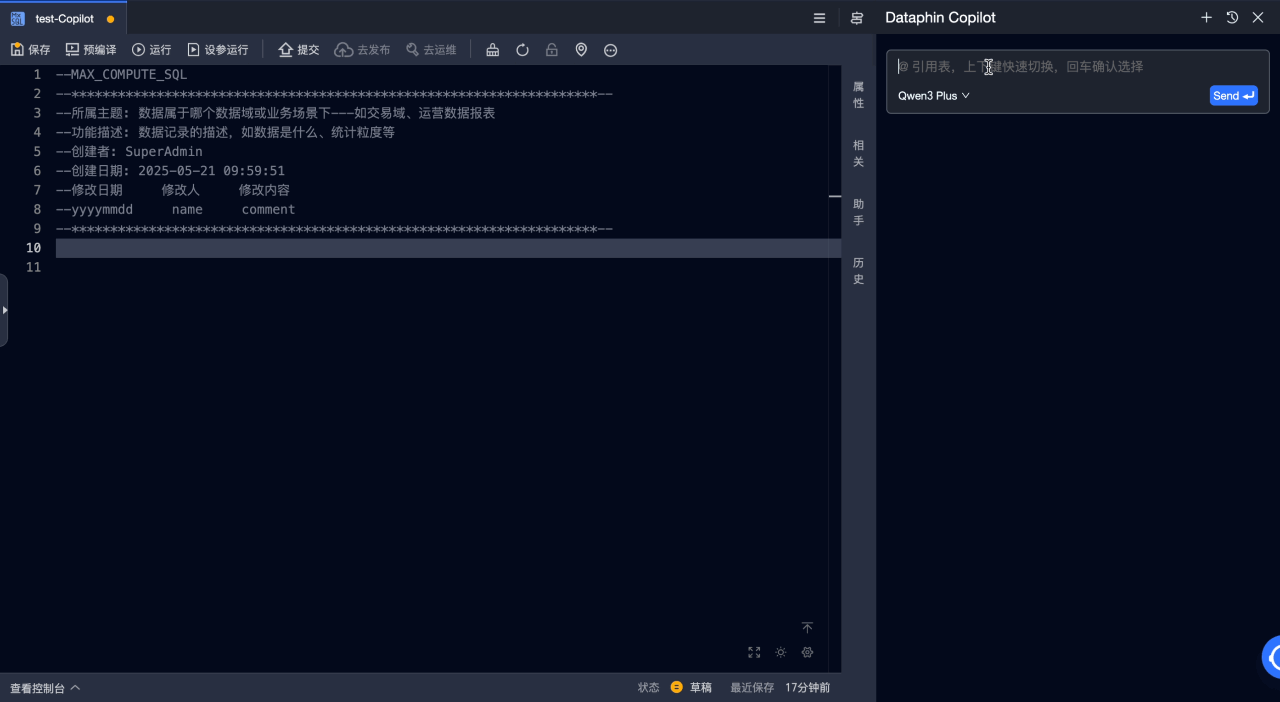
Task: Click the 草稿 draft status indicator
Action: [x=691, y=687]
